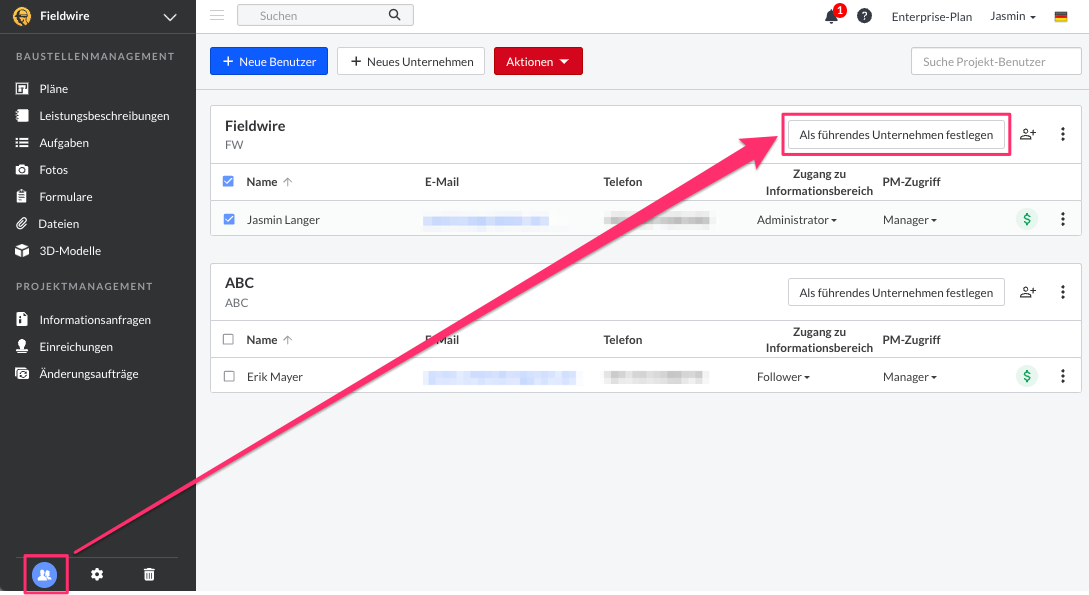
Task: Expand the Fieldwire project switcher chevron
Action: (170, 17)
